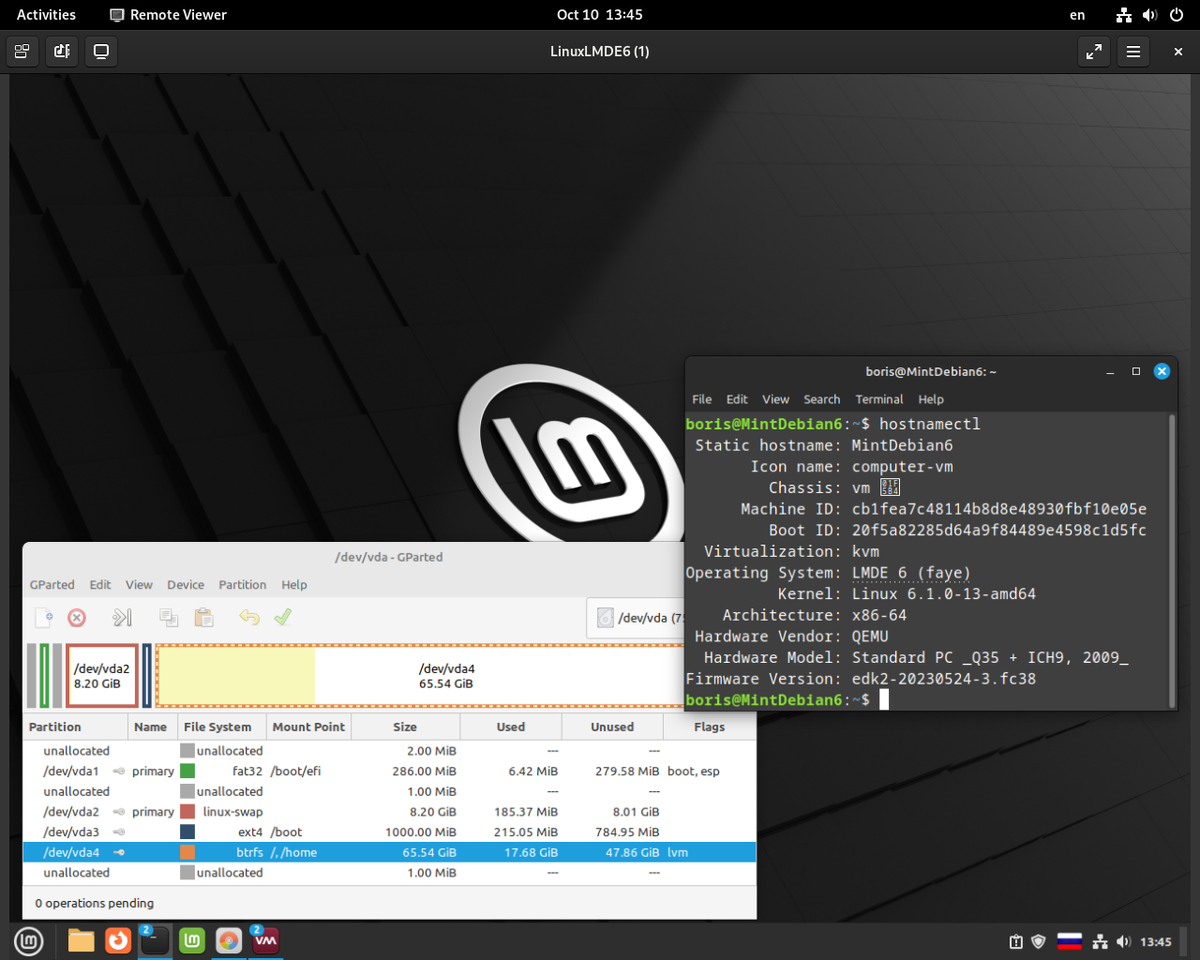Image resolution: width=1200 pixels, height=960 pixels.
Task: Click the GParted menu item in the menubar
Action: point(52,585)
